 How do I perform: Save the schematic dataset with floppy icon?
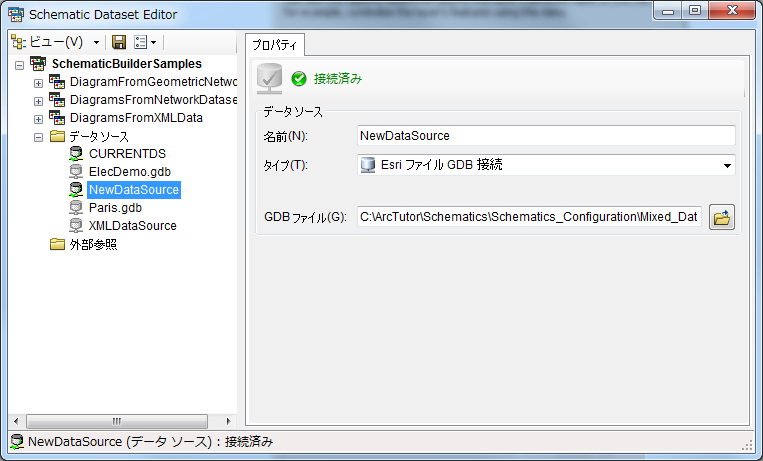point(119,42)
